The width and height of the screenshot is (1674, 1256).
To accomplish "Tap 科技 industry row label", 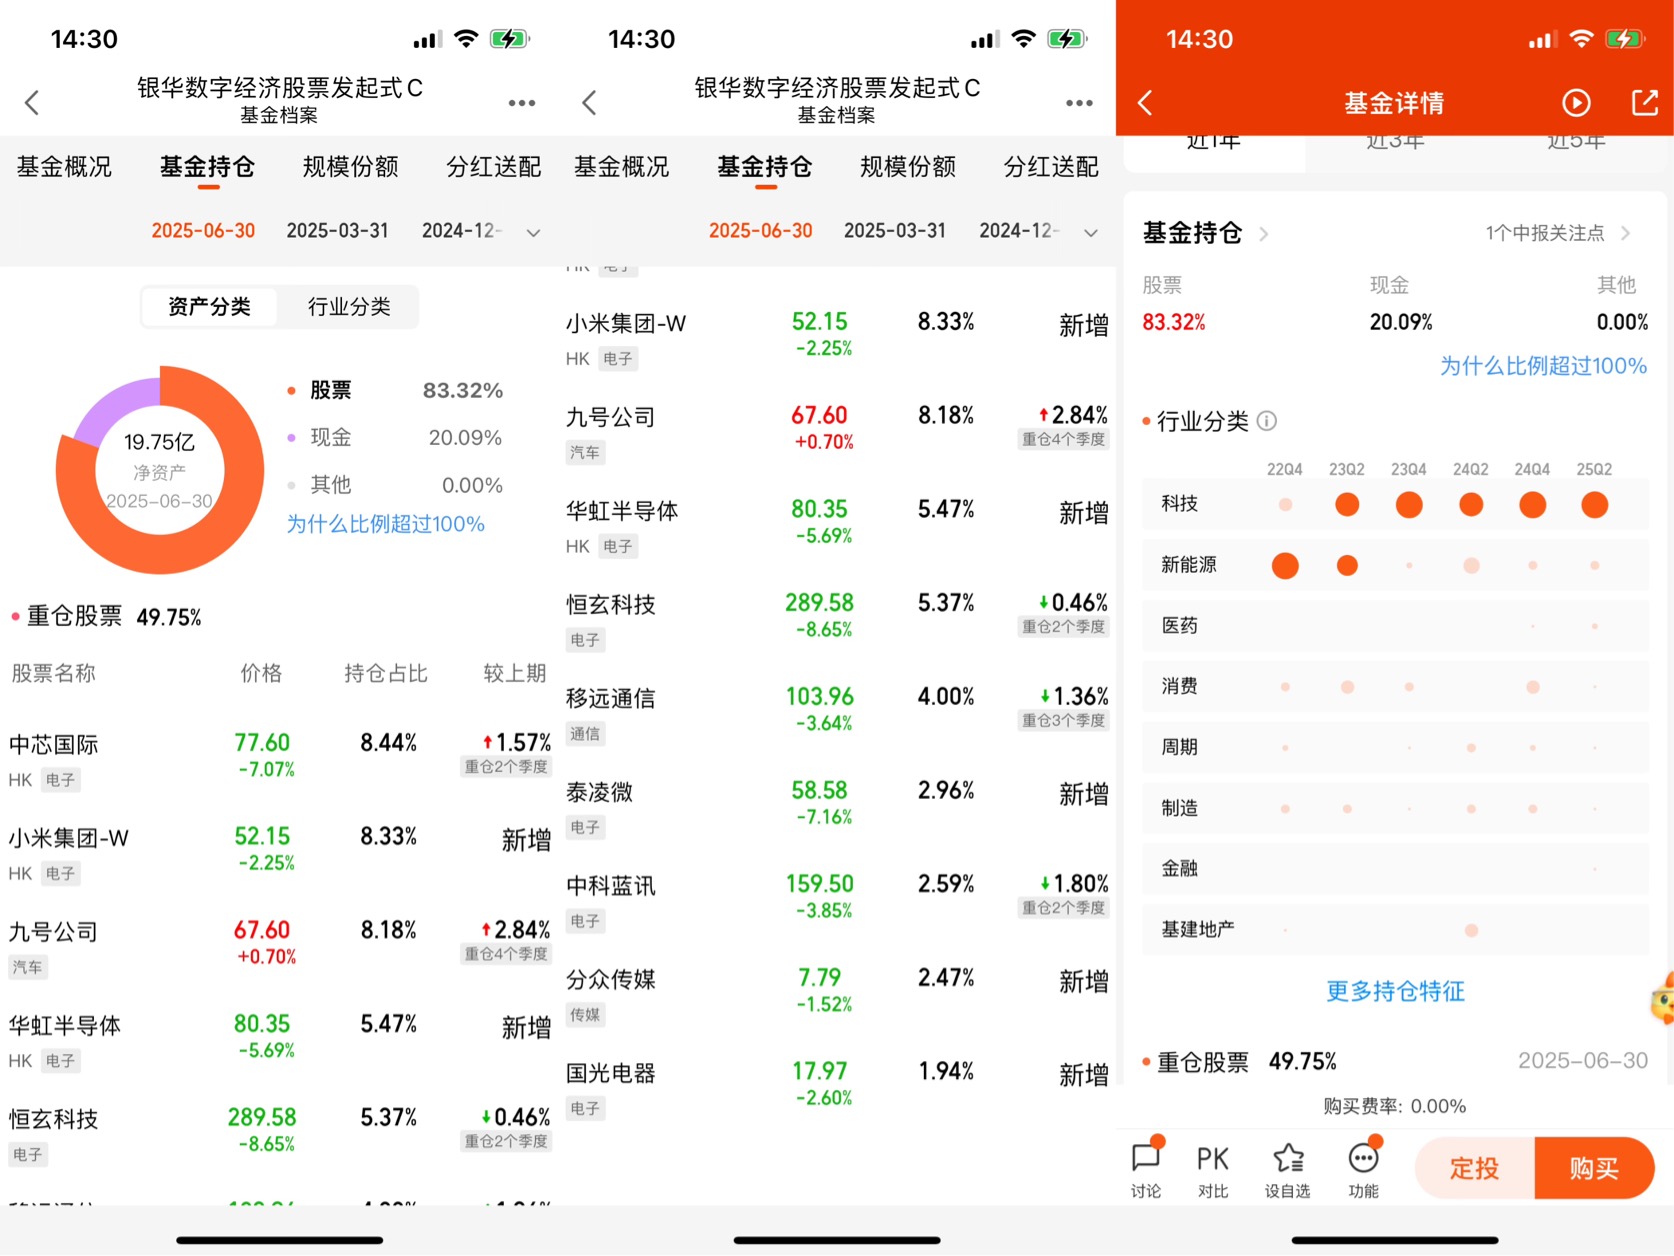I will pos(1180,503).
